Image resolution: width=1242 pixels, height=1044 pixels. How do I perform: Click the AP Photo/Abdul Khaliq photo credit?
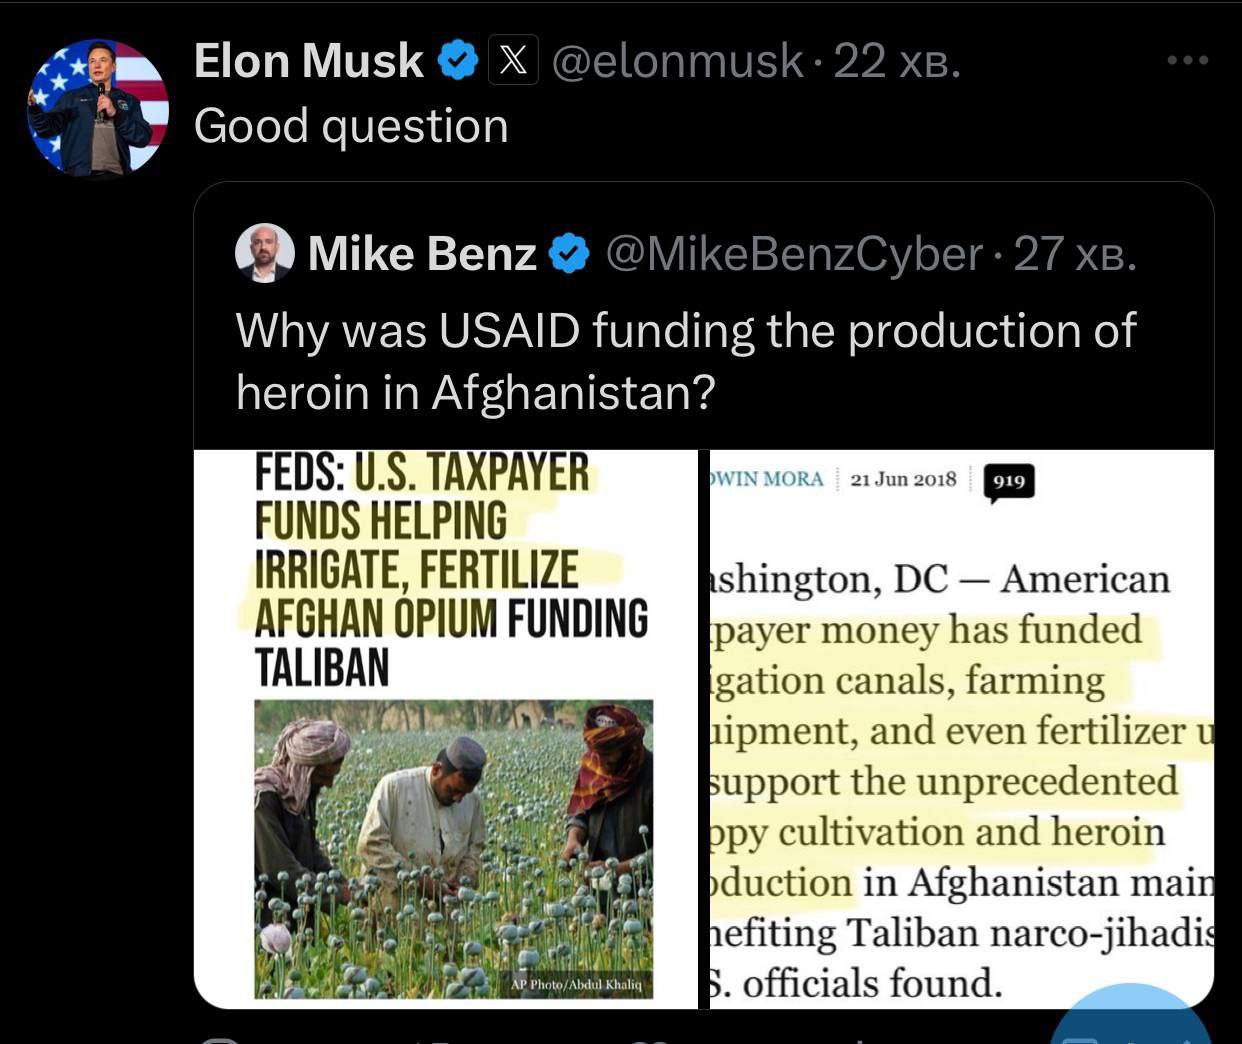coord(576,984)
